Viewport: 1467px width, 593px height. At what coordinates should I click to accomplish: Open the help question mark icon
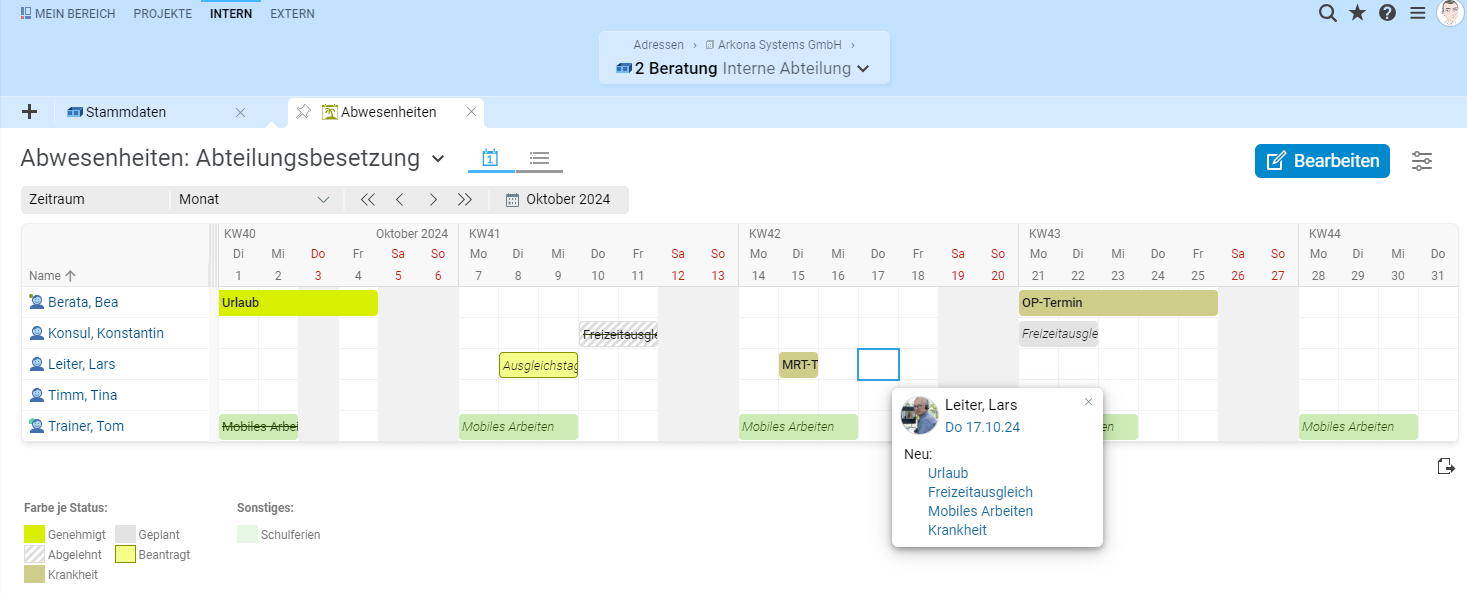click(x=1387, y=13)
